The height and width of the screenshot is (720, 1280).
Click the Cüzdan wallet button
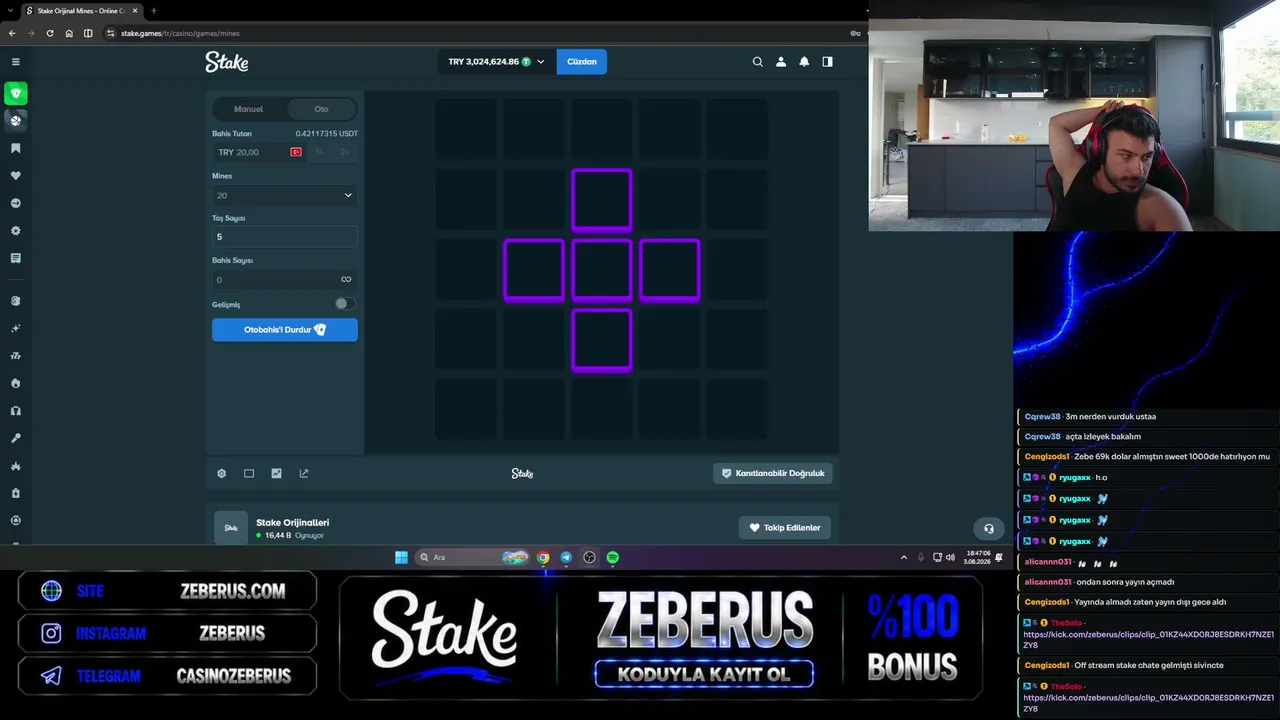(x=582, y=62)
